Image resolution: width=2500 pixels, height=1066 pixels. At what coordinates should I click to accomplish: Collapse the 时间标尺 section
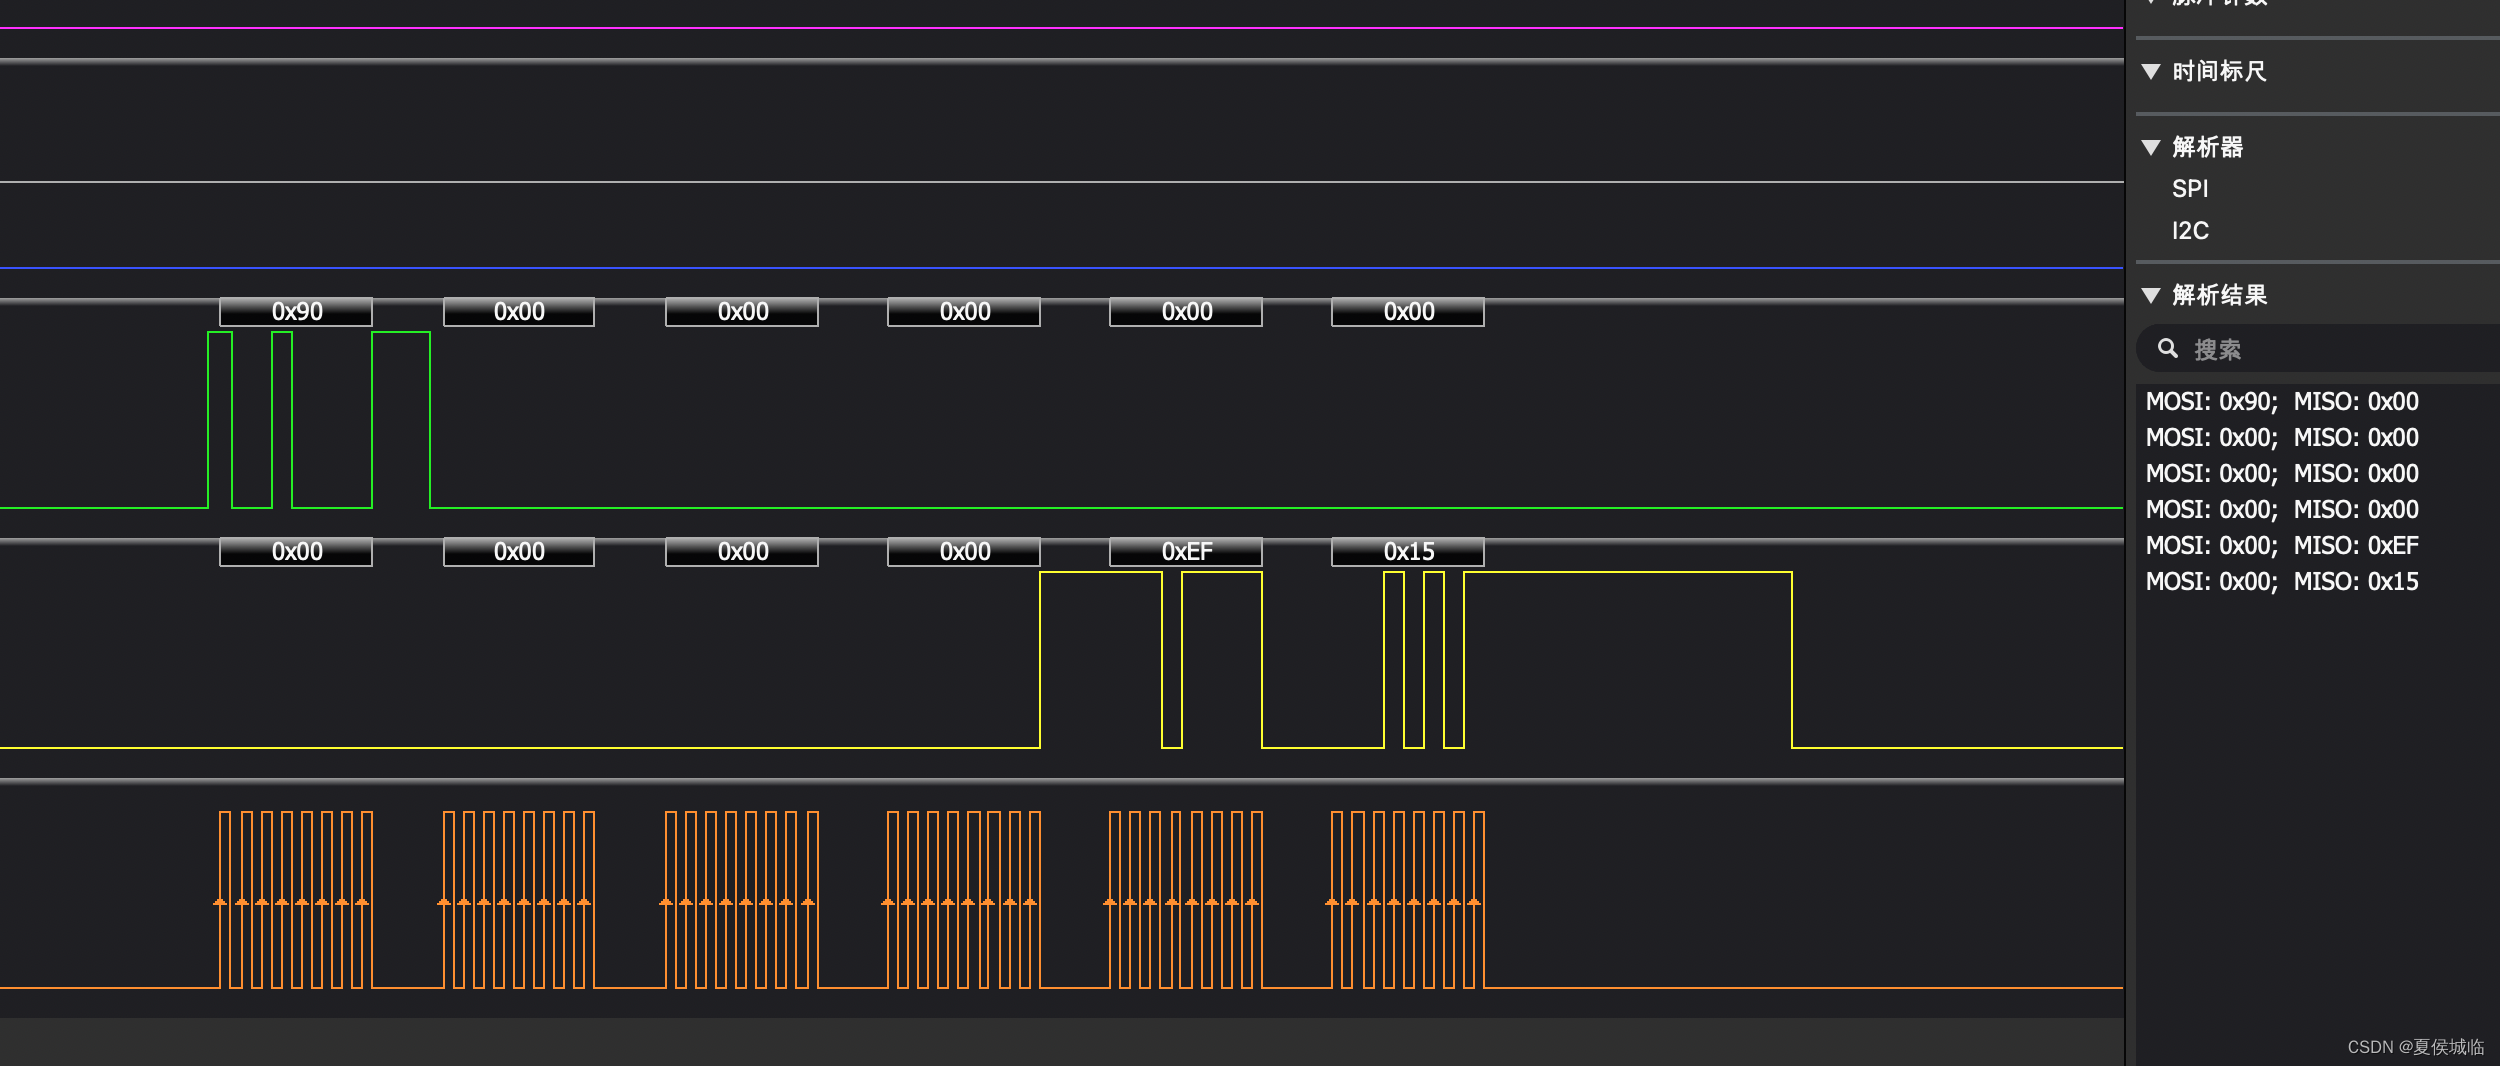(x=2151, y=72)
